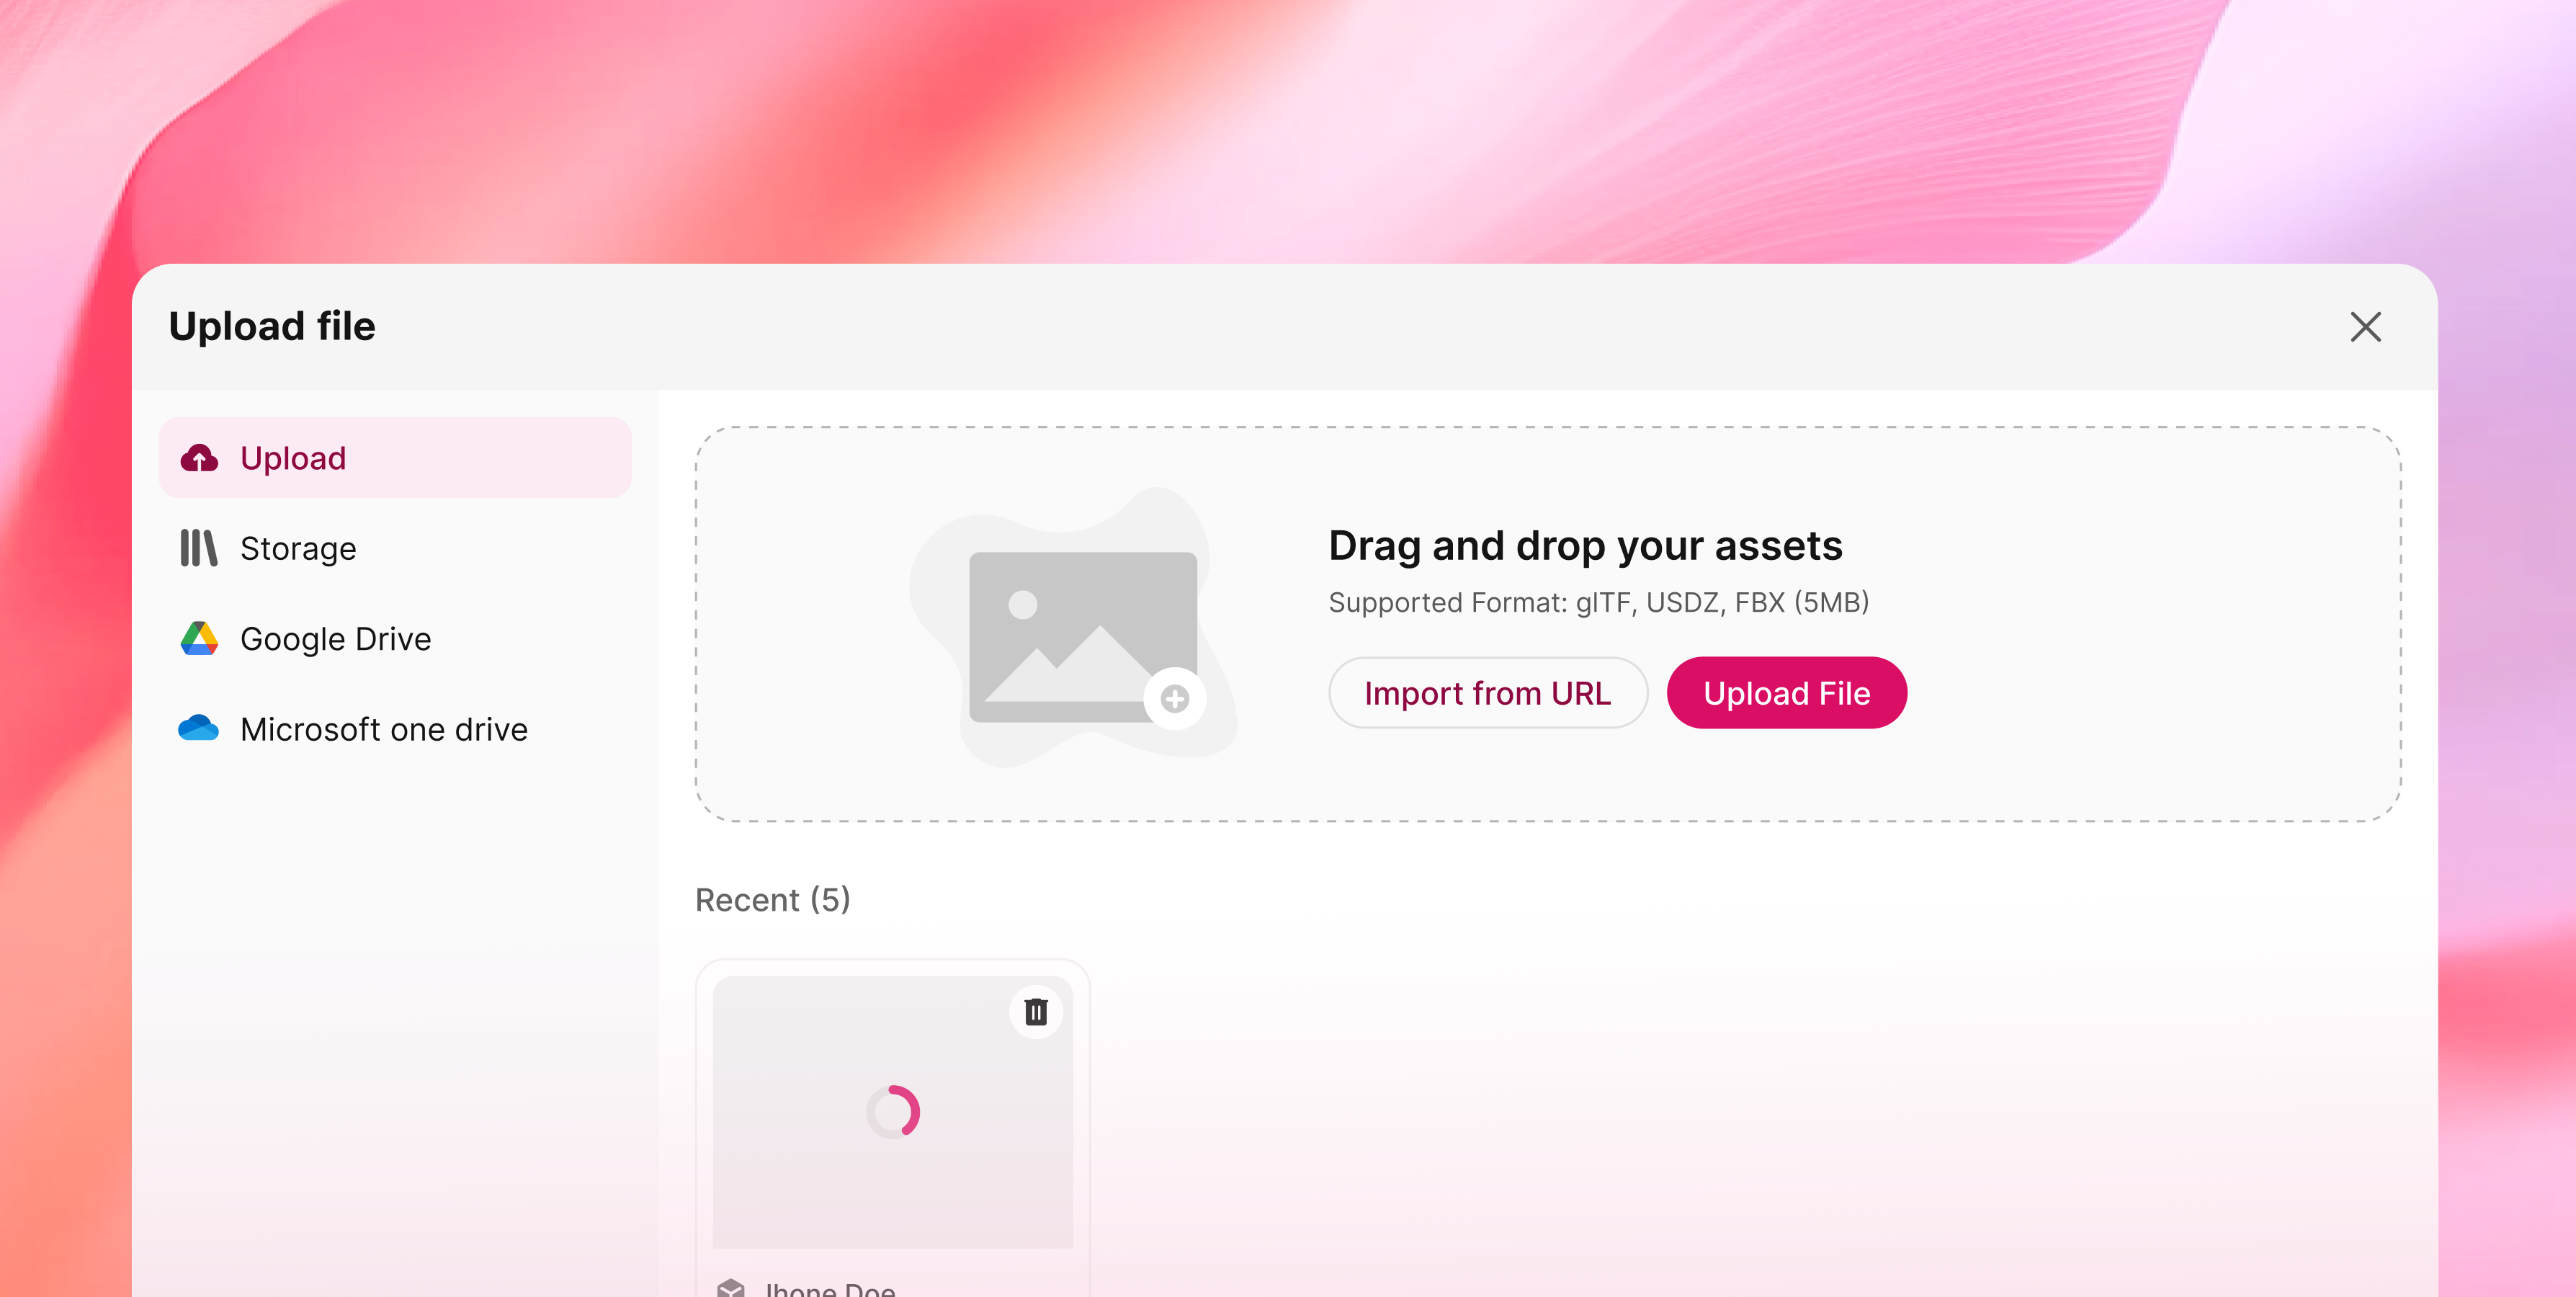Click the pink Upload File button
The width and height of the screenshot is (2576, 1297).
(x=1786, y=693)
